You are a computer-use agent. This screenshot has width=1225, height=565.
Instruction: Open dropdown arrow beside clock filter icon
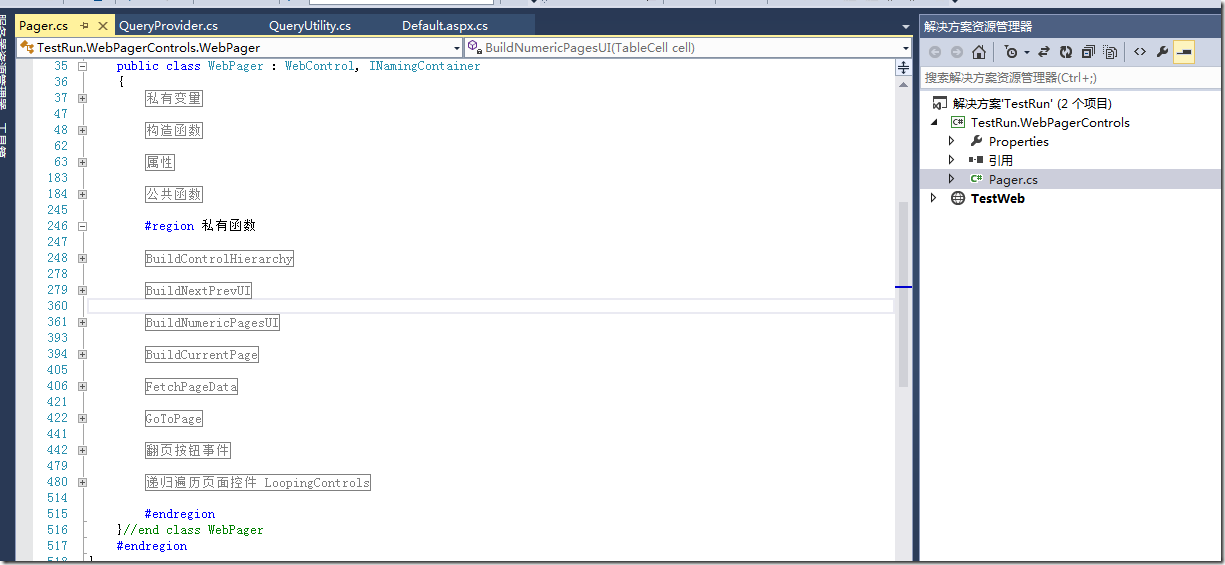(x=1026, y=52)
